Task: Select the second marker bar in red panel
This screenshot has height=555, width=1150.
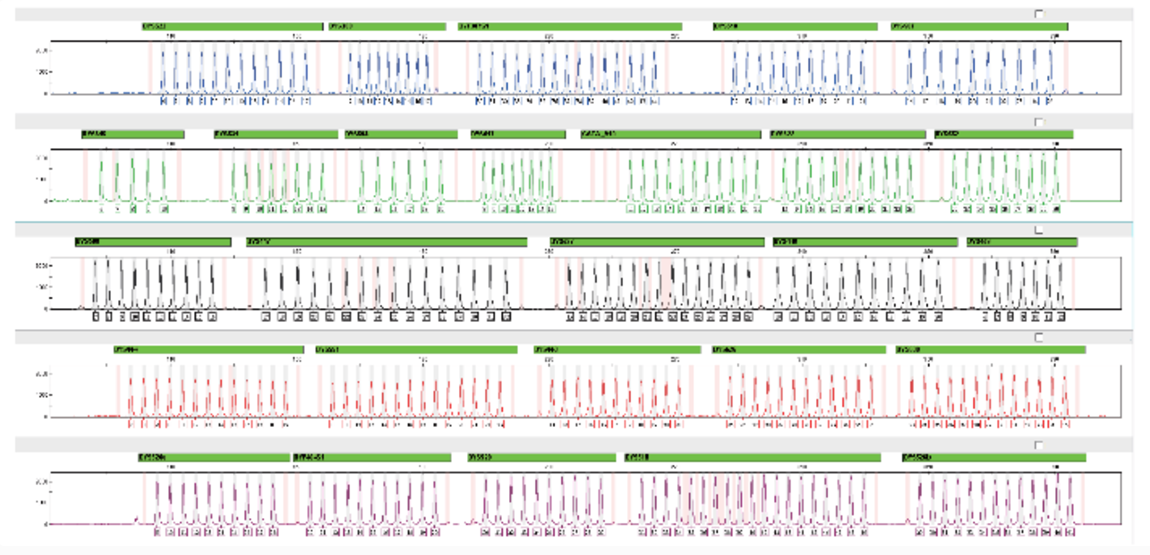Action: pos(416,350)
